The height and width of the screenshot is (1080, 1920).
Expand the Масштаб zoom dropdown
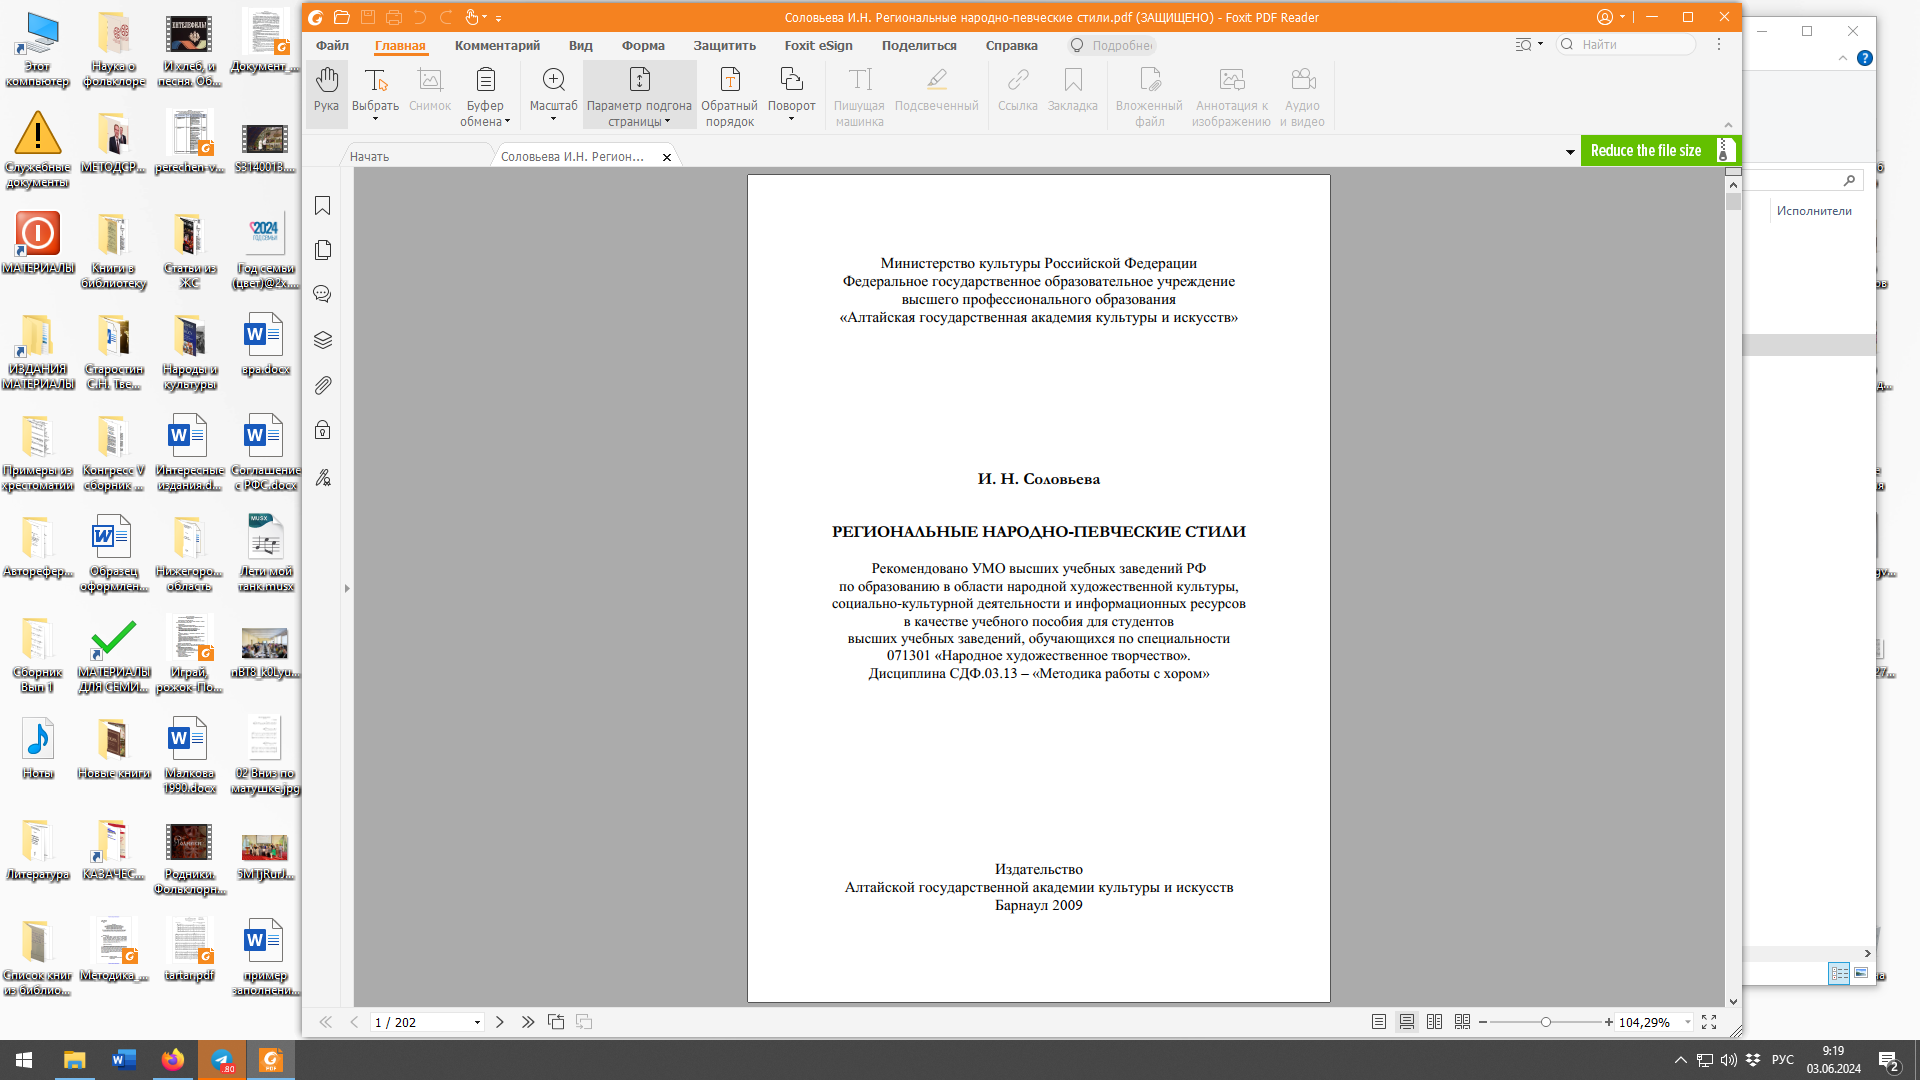pyautogui.click(x=553, y=119)
